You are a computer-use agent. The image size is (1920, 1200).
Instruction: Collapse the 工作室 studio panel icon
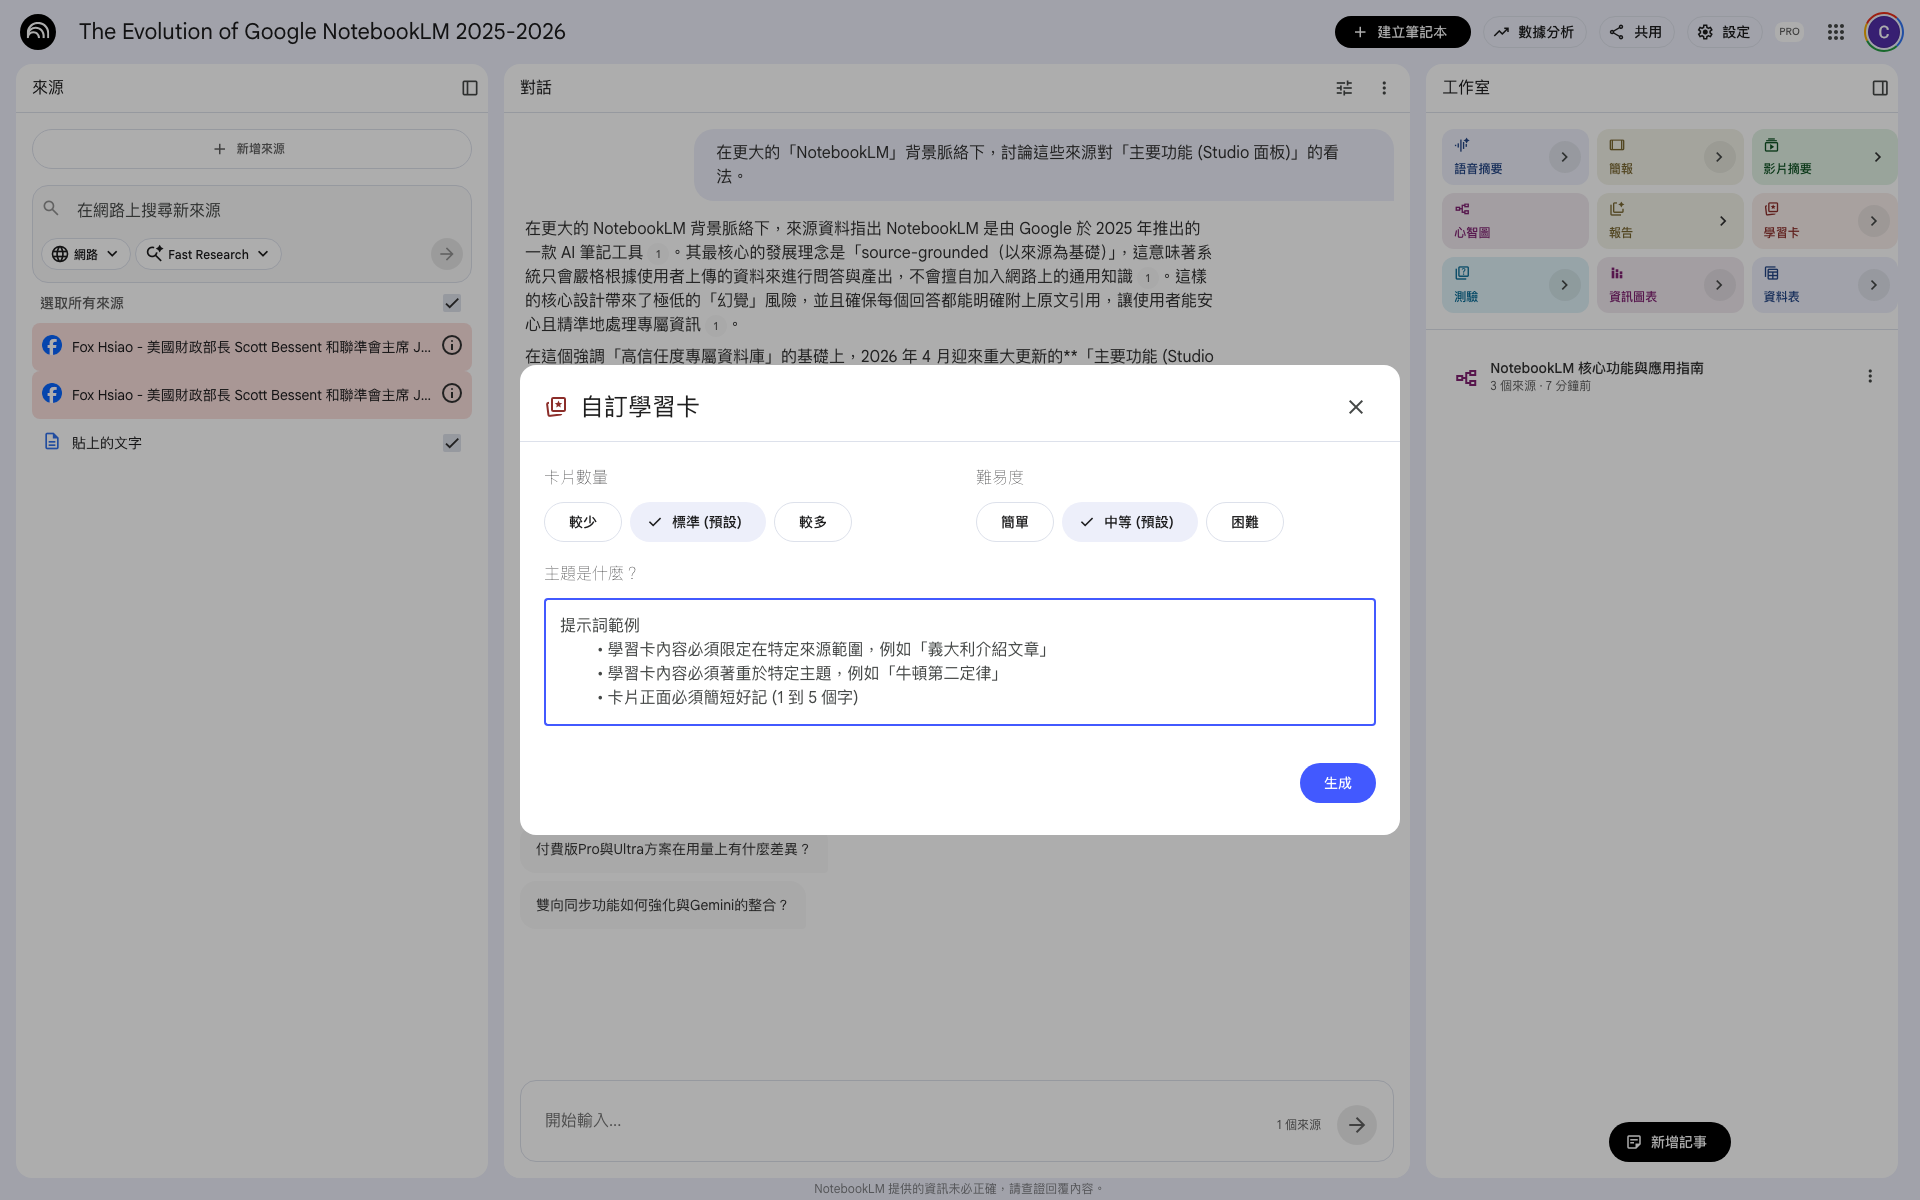1880,88
